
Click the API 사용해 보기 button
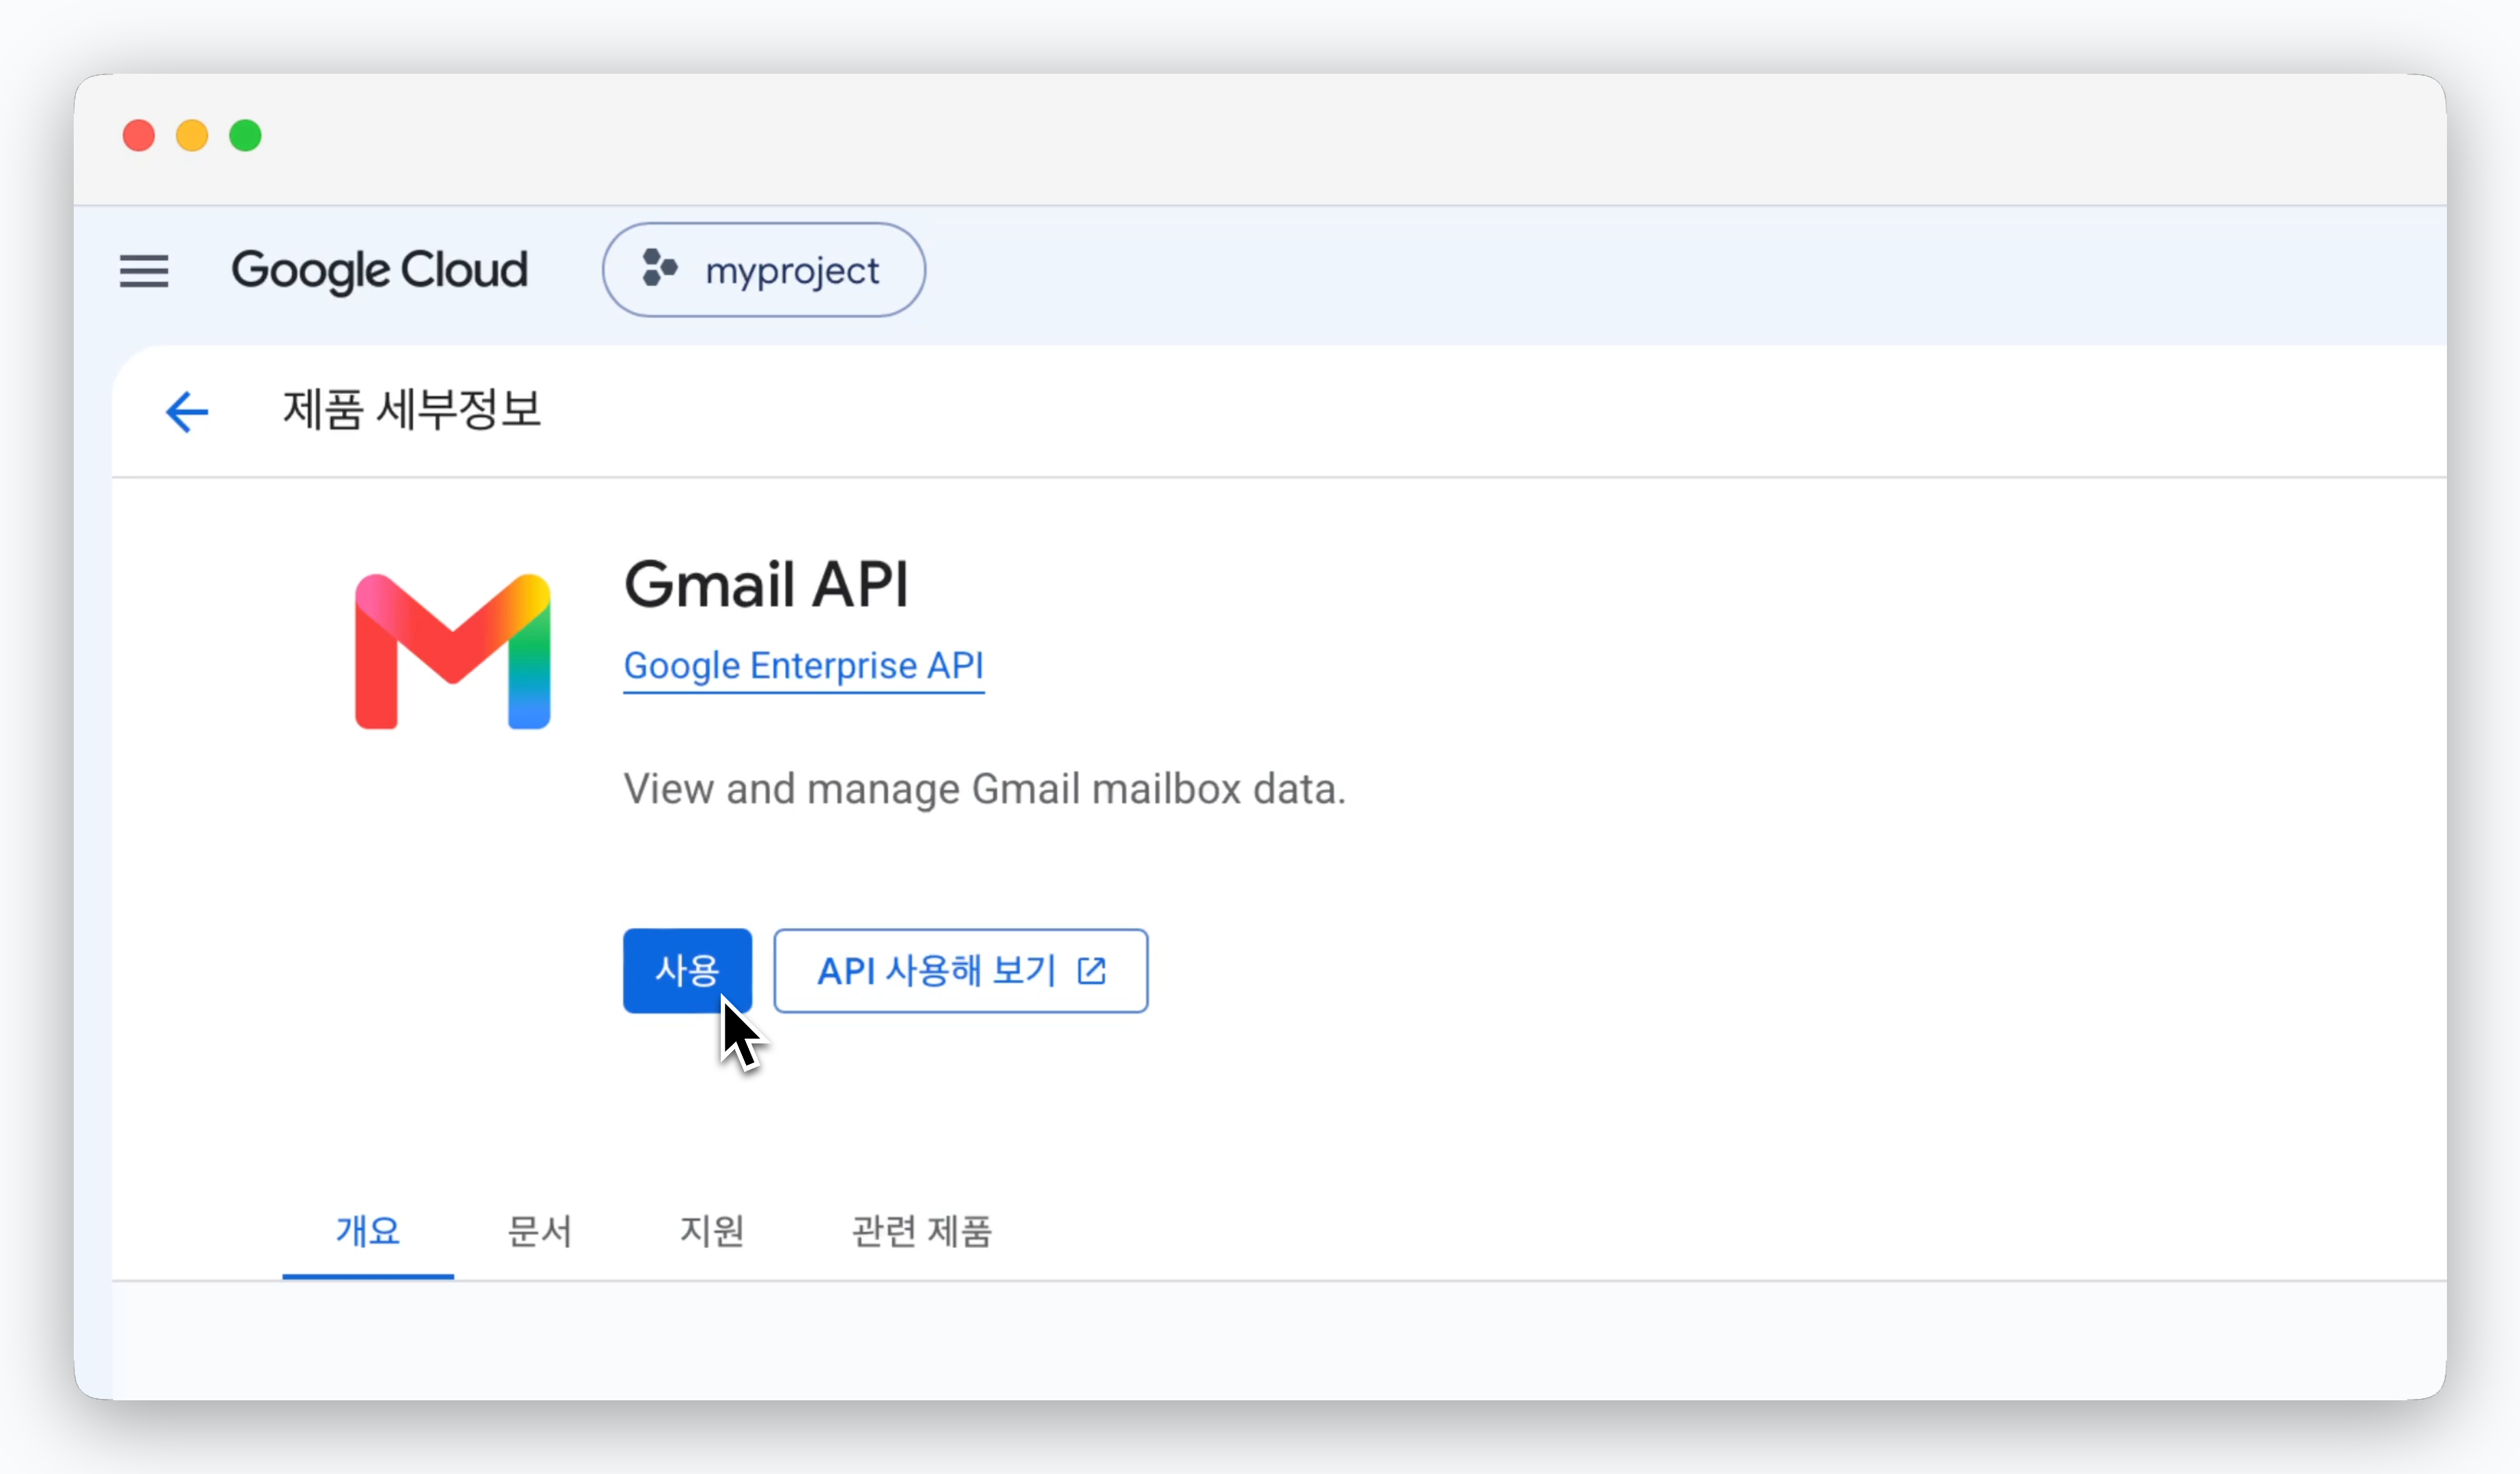point(961,970)
